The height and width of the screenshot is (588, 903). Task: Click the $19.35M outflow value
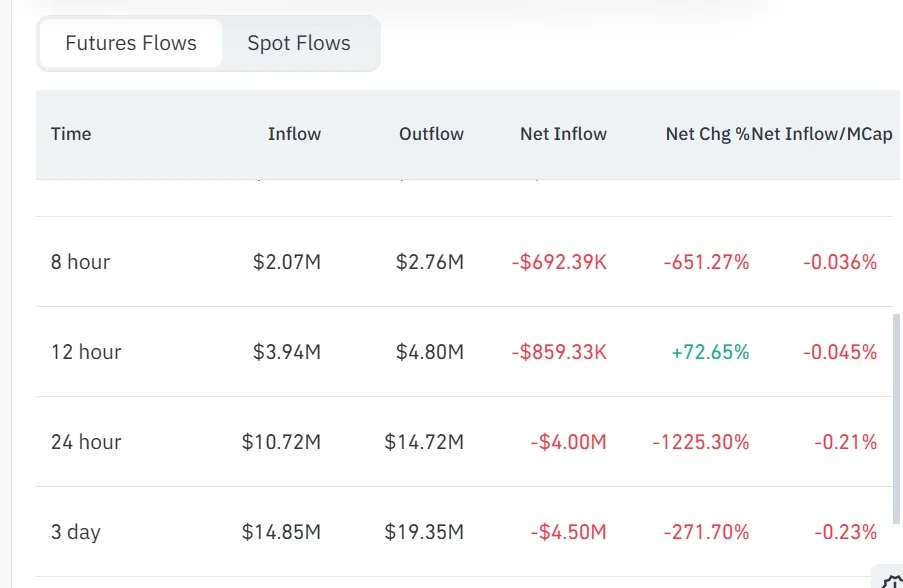424,532
